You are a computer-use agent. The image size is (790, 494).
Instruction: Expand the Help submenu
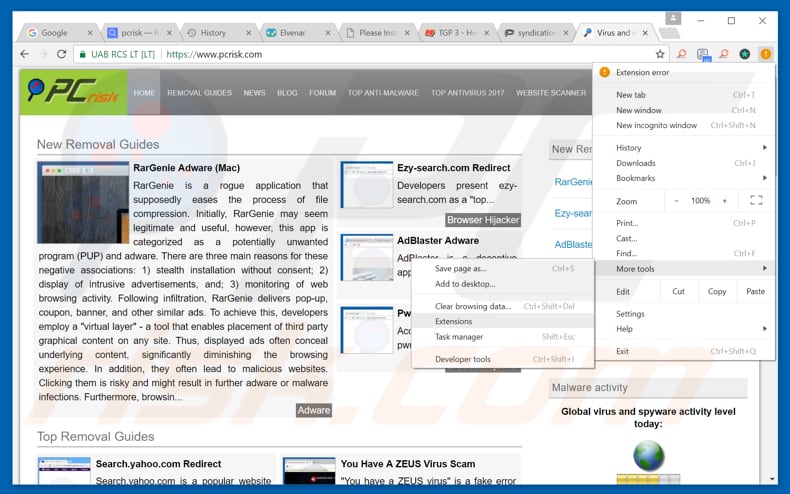(684, 329)
